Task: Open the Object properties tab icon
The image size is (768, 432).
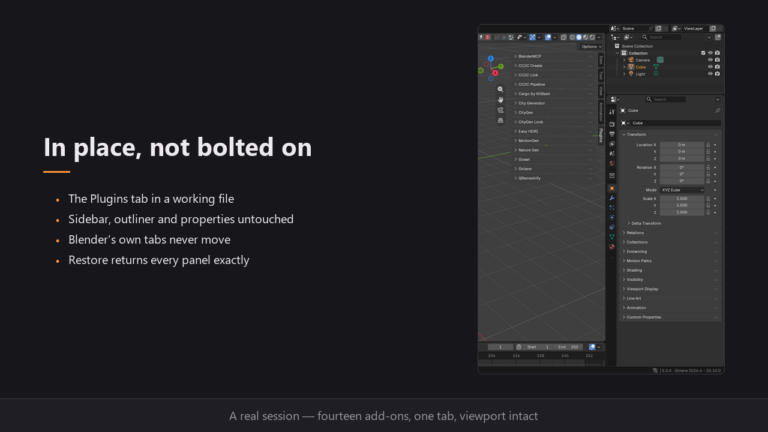Action: coord(612,189)
